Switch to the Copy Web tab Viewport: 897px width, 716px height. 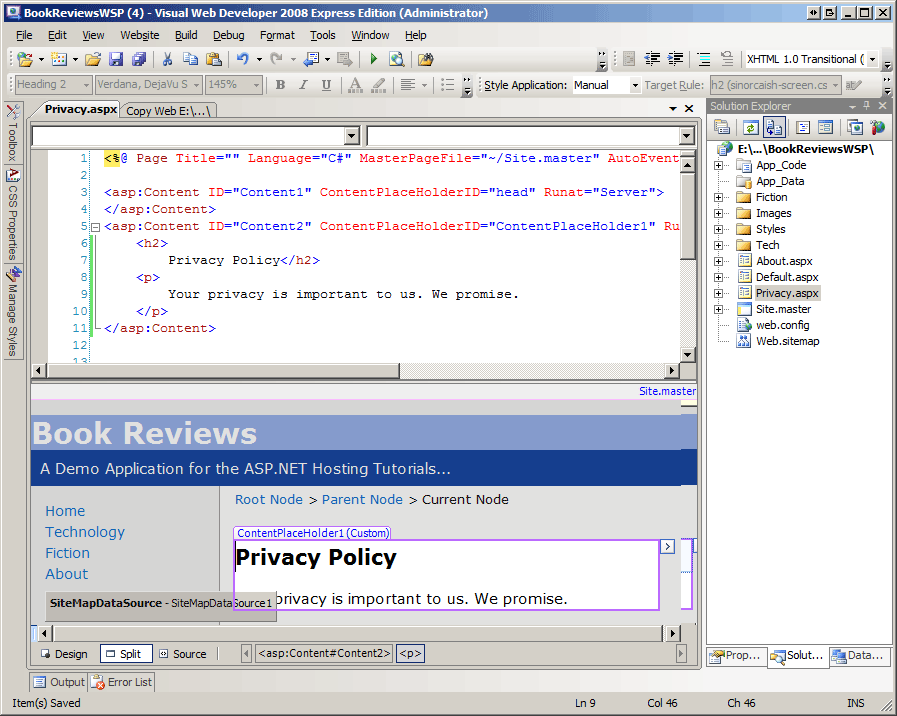click(168, 111)
